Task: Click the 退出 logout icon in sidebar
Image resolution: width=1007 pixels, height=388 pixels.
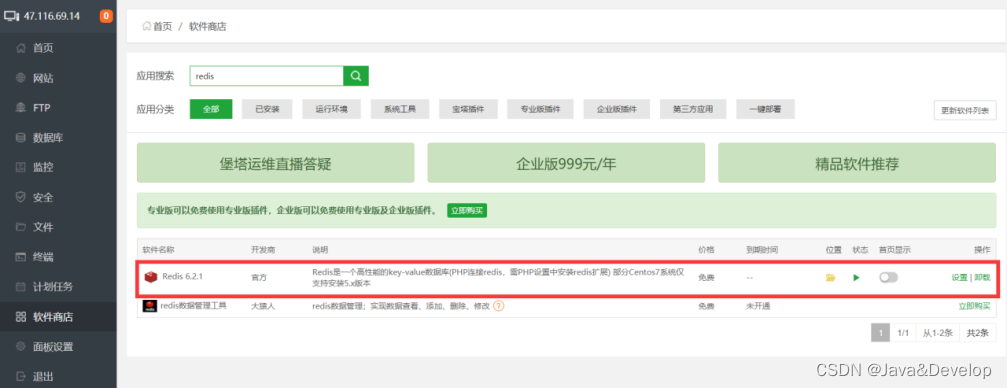Action: (x=21, y=376)
